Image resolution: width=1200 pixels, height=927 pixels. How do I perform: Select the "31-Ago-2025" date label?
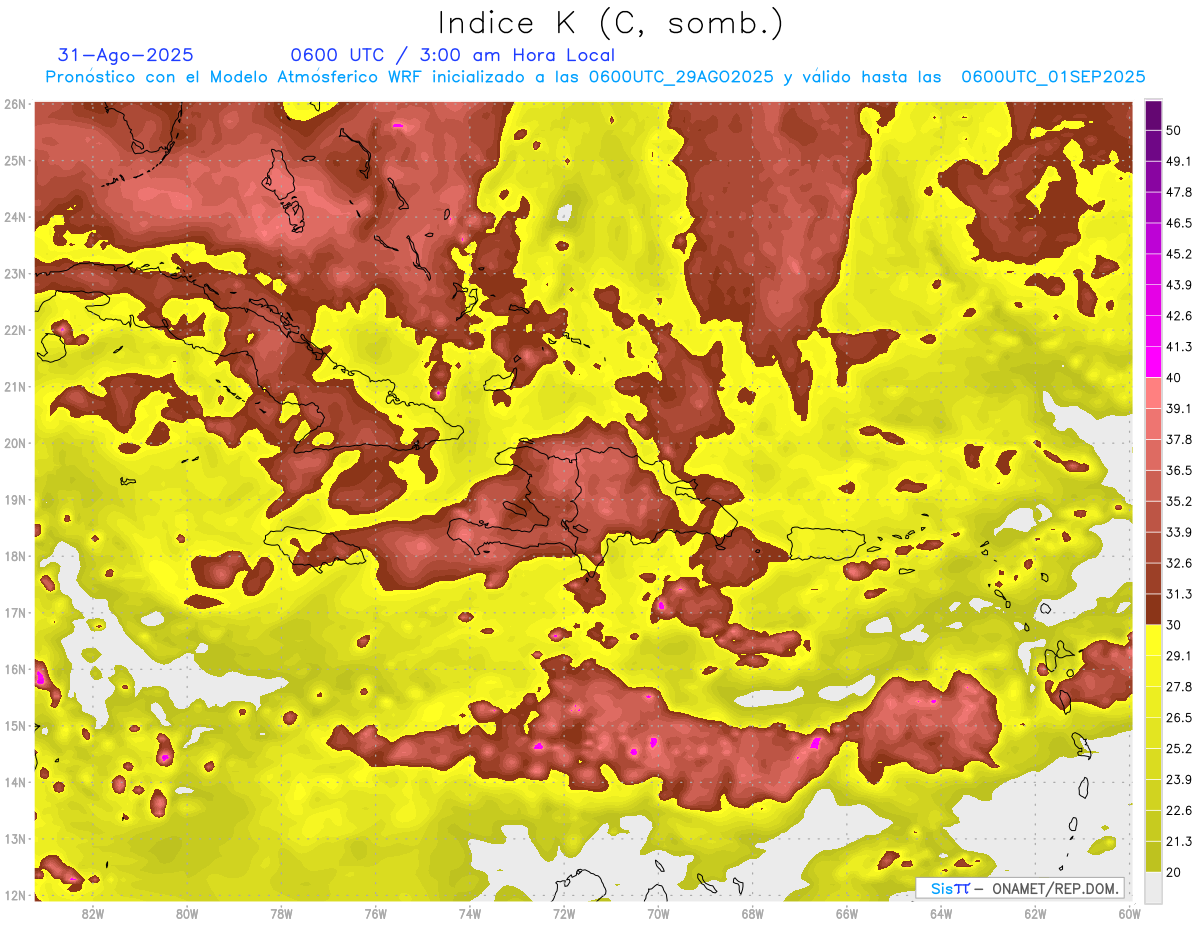pos(125,55)
